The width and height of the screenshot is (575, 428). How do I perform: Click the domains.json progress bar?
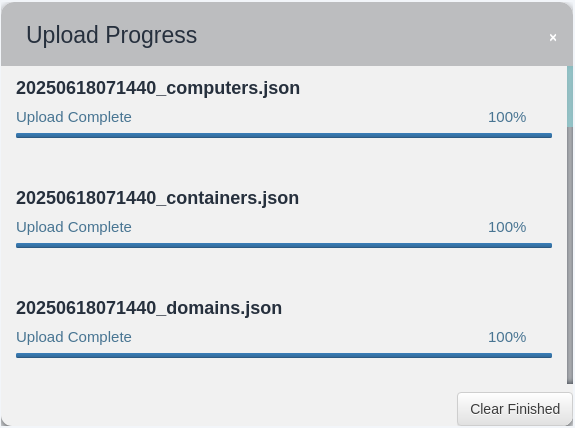(284, 355)
